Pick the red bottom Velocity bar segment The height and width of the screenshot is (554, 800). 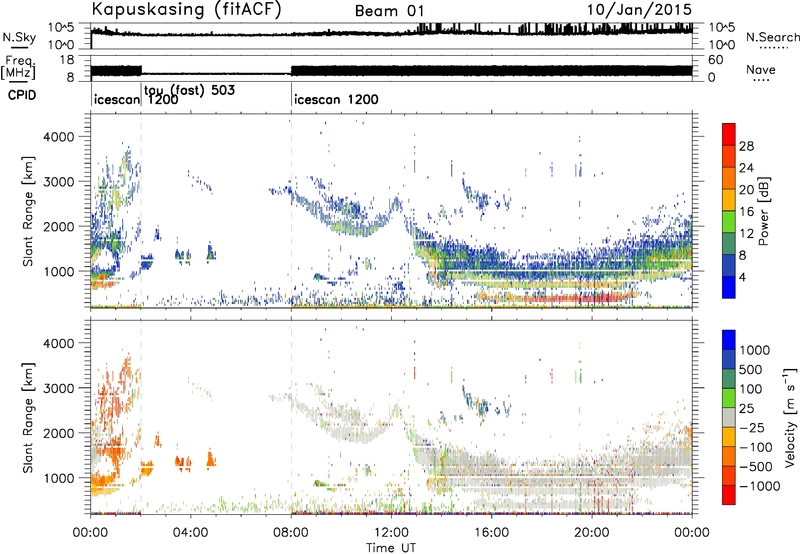pyautogui.click(x=729, y=495)
